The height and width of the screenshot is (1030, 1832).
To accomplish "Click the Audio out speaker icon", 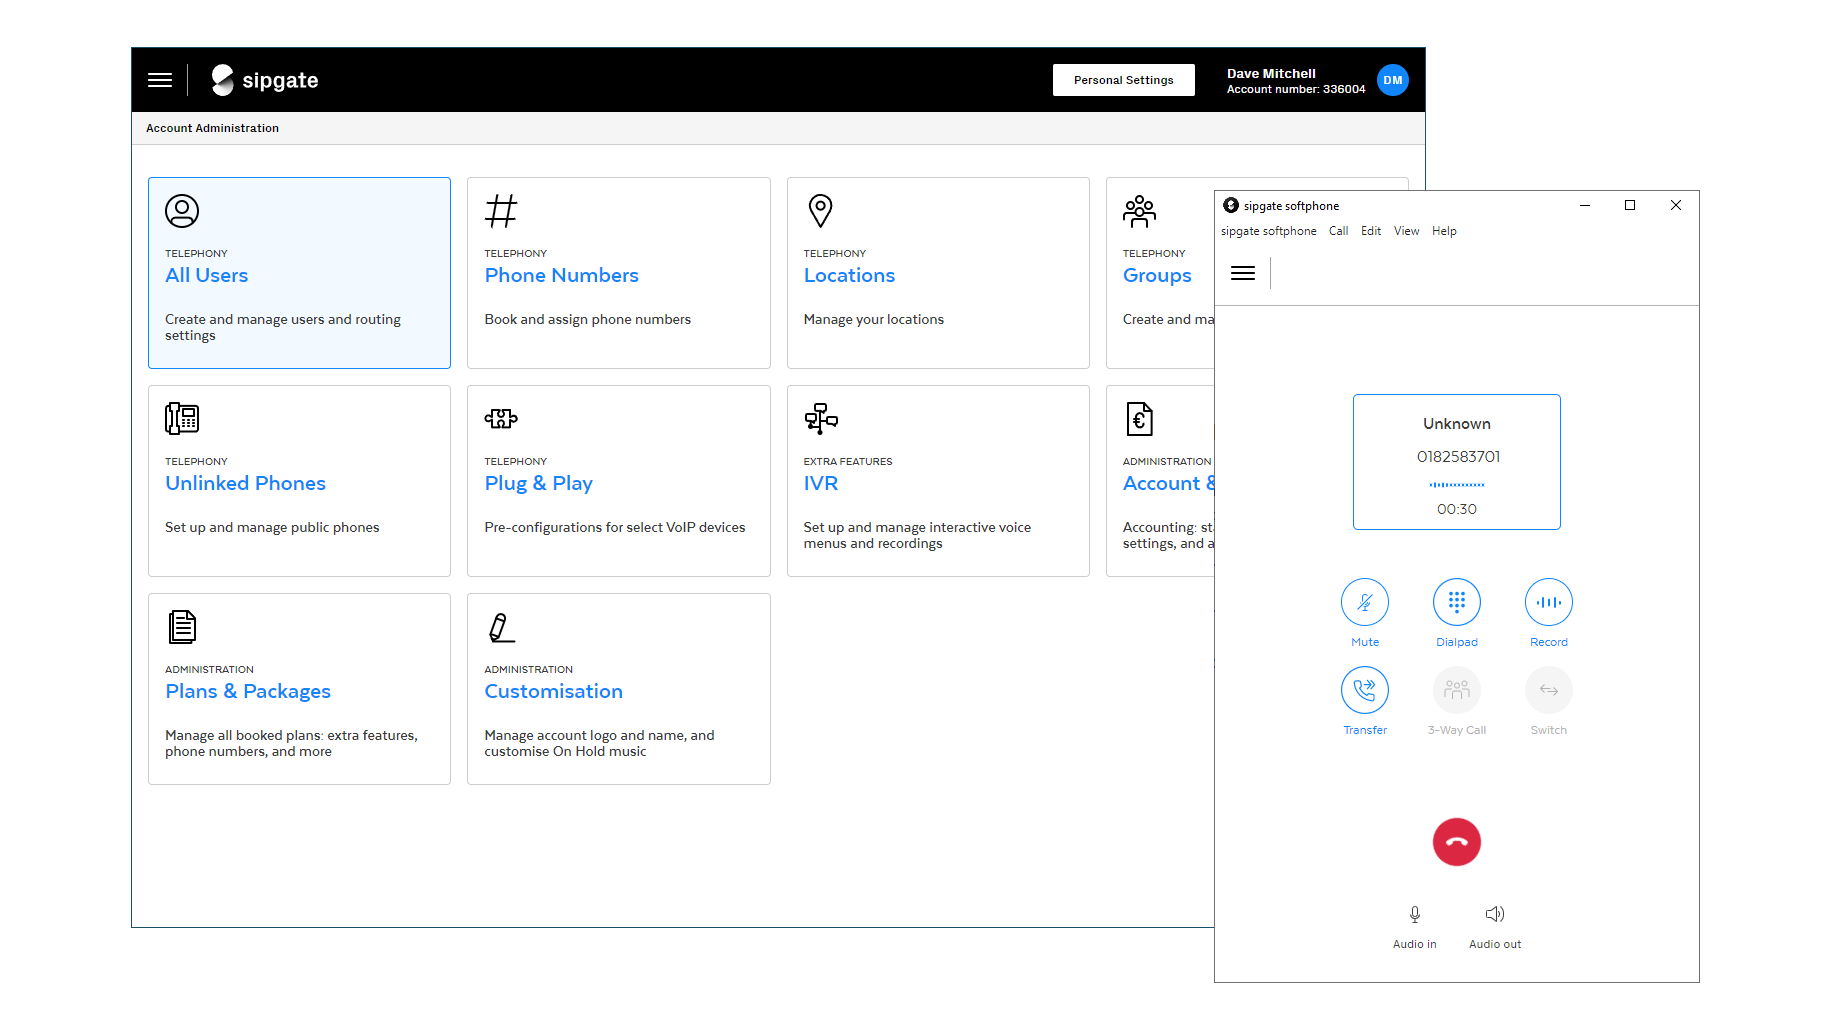I will pyautogui.click(x=1494, y=913).
